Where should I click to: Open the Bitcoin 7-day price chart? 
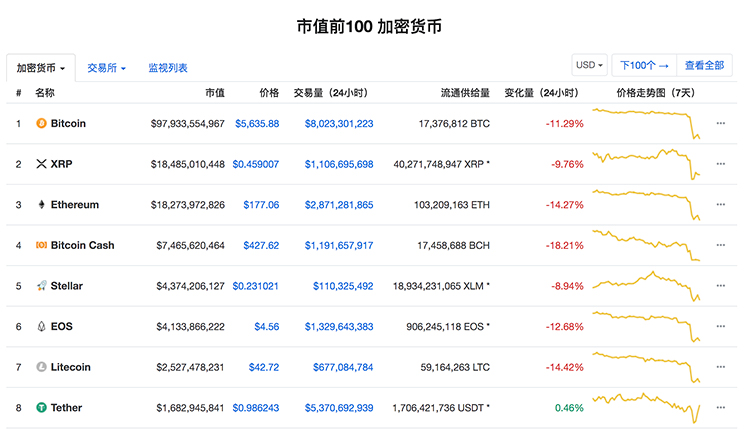coord(646,123)
